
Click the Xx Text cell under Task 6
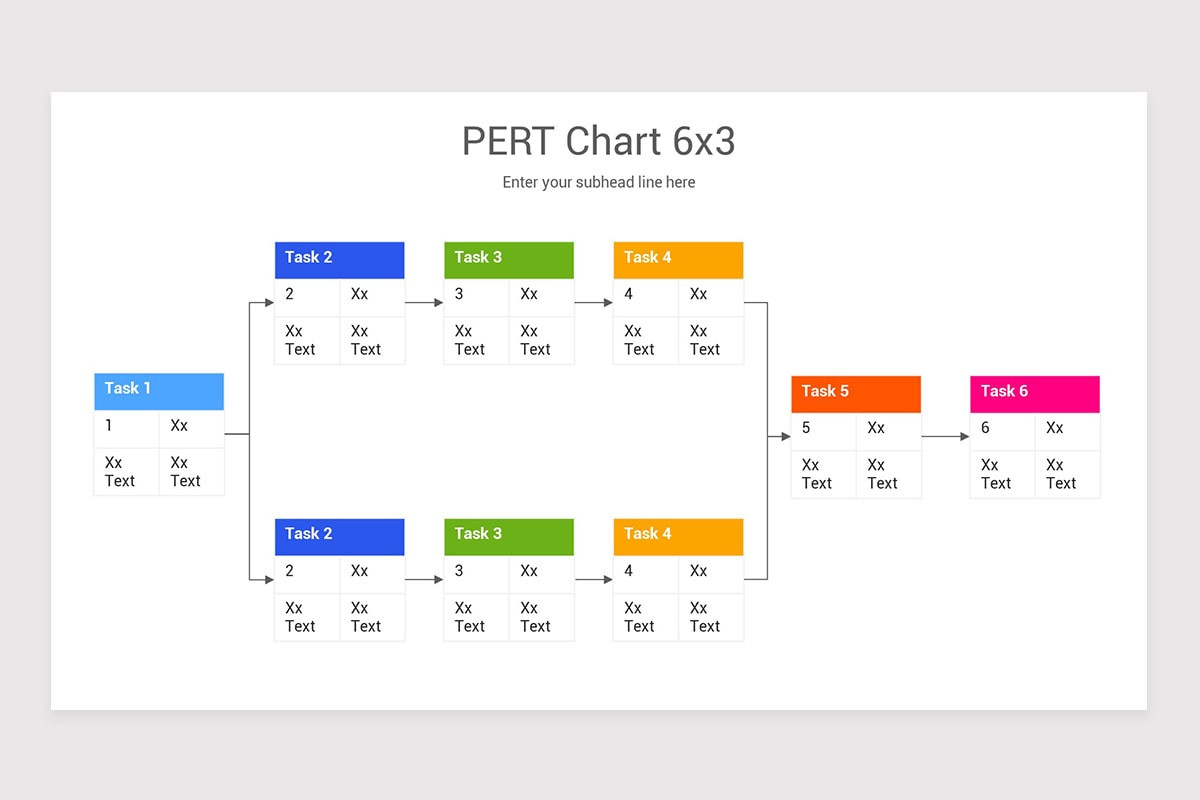click(1001, 472)
